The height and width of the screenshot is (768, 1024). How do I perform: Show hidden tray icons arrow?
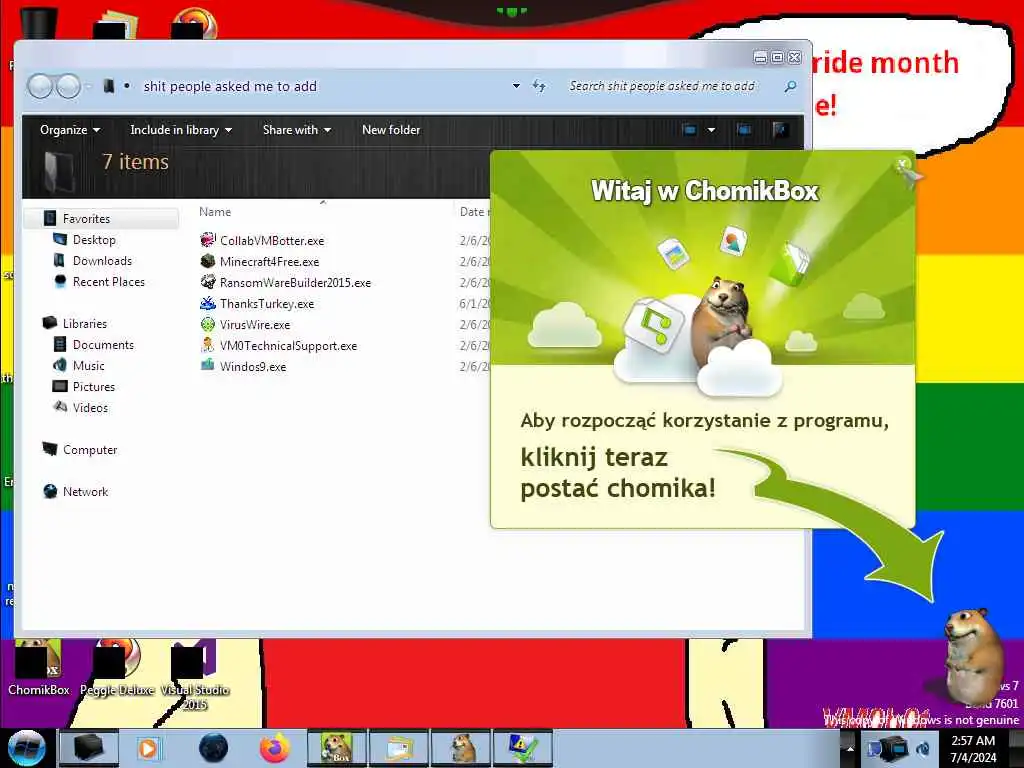pos(850,748)
